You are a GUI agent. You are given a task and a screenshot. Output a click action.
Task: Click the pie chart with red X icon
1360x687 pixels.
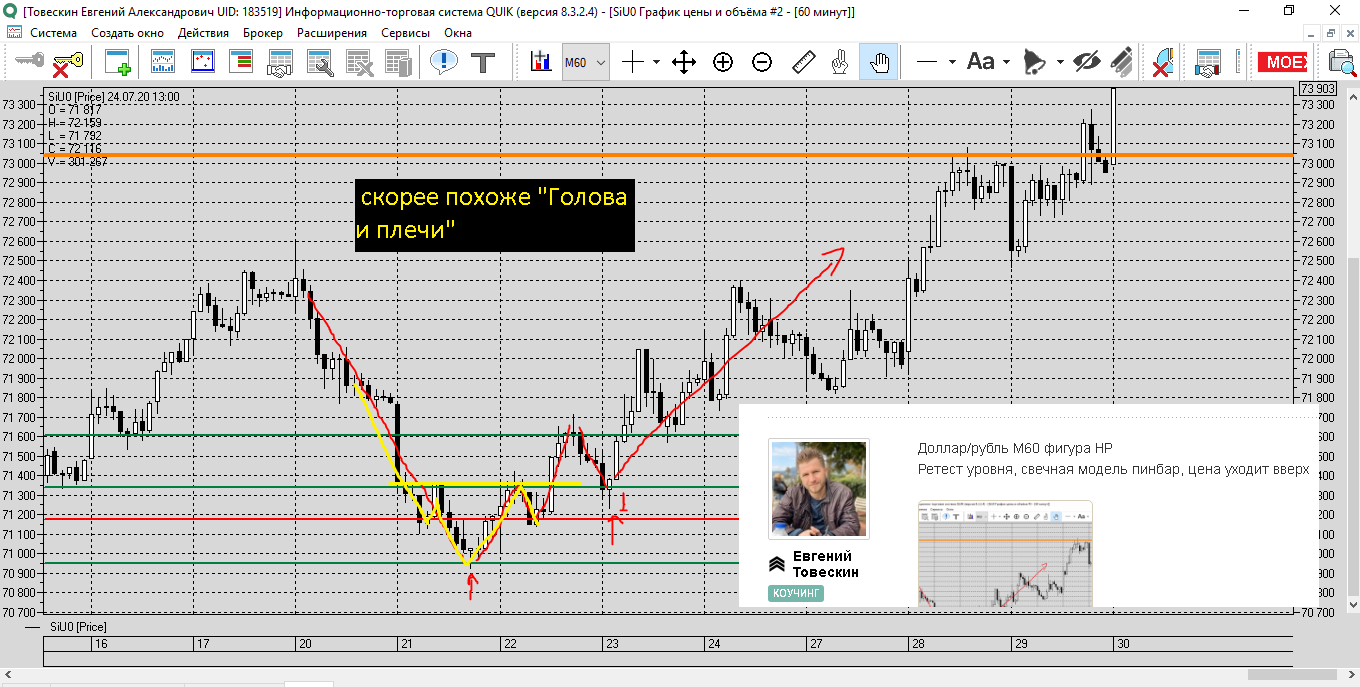coord(1163,62)
